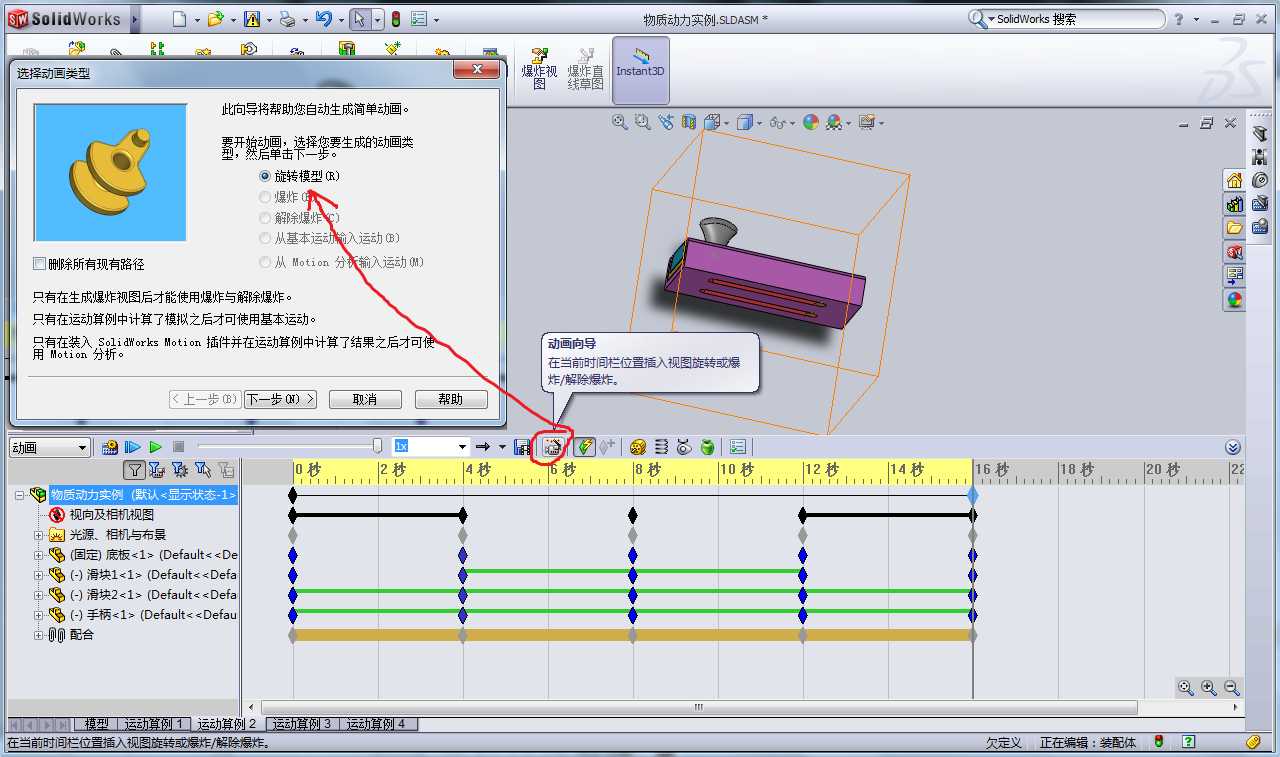This screenshot has height=757, width=1280.
Task: Add a spring to the motion study
Action: point(661,447)
